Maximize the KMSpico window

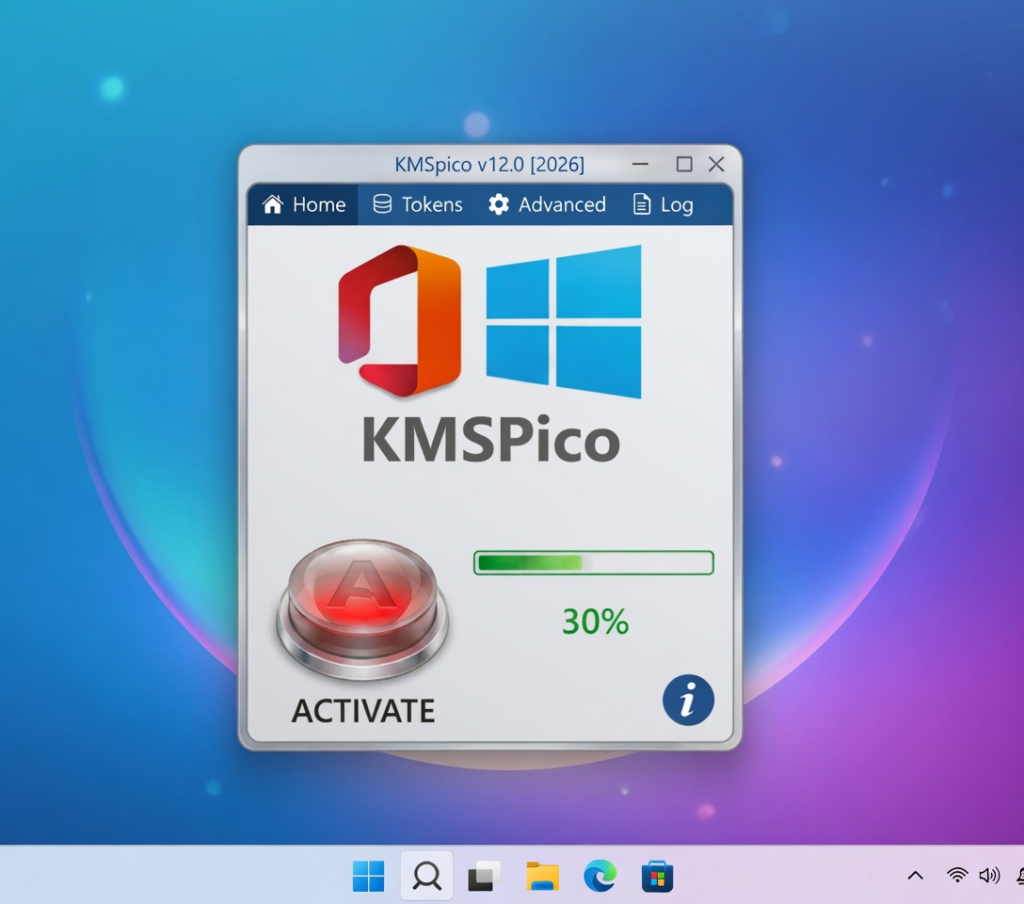pyautogui.click(x=684, y=164)
